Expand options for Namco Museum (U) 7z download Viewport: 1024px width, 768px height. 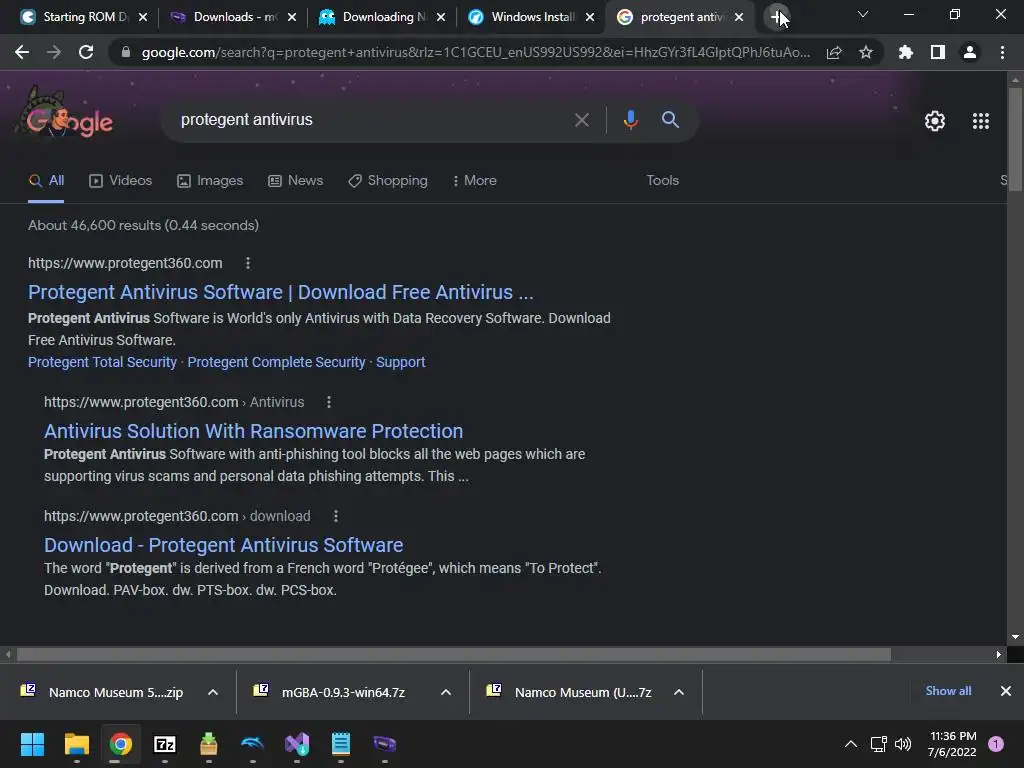coord(679,692)
